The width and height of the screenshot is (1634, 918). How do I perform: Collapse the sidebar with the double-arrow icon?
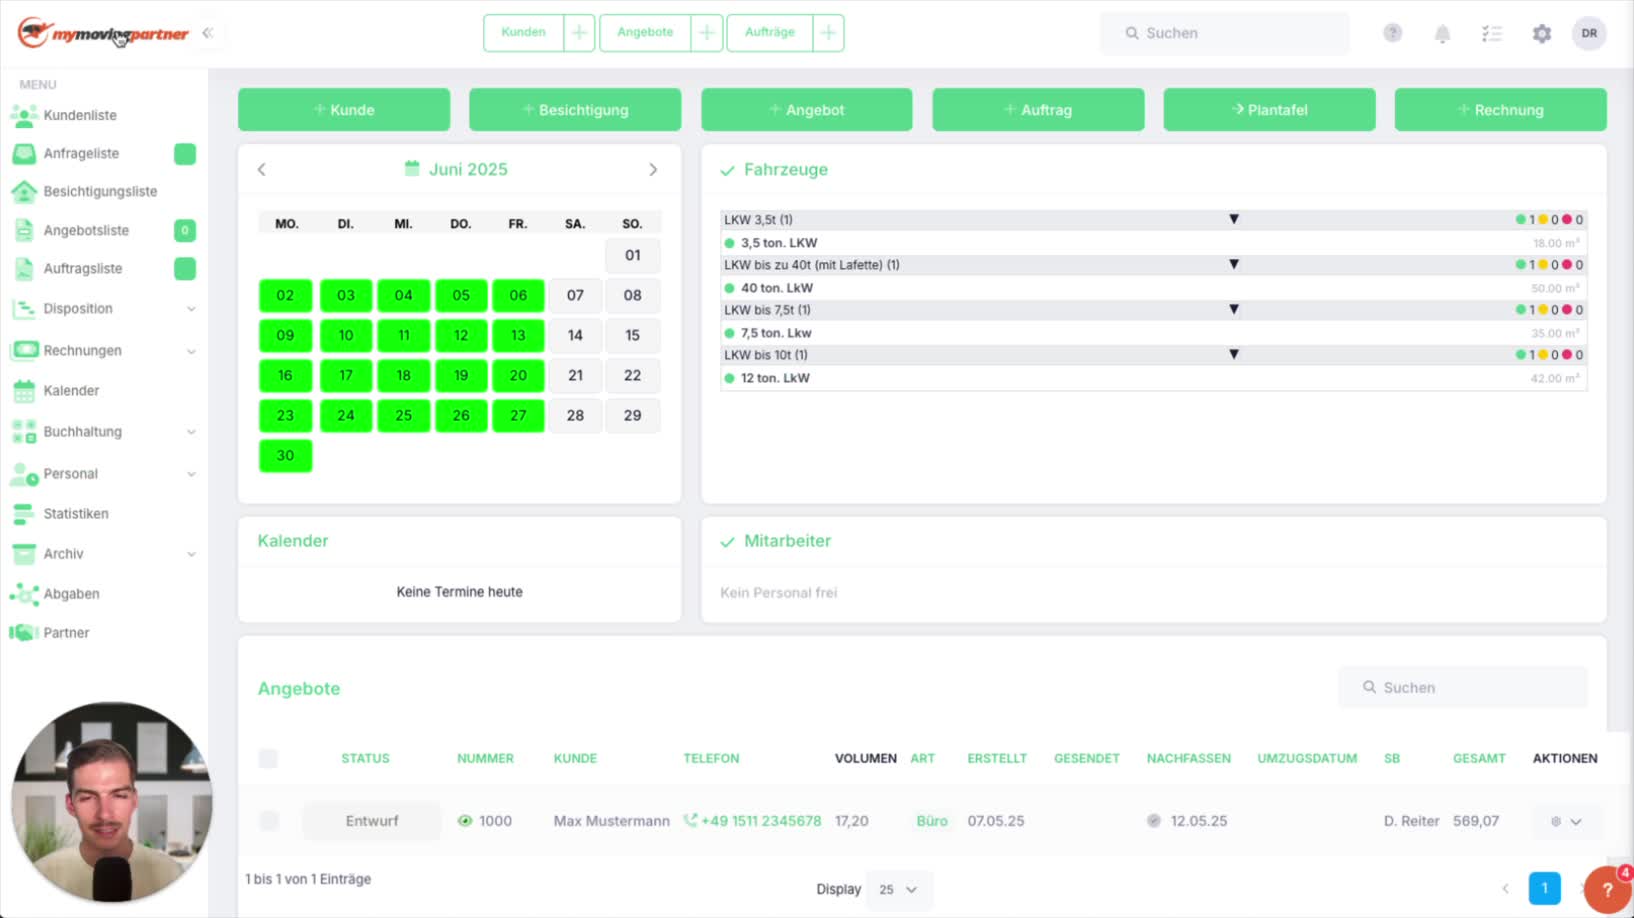tap(208, 33)
